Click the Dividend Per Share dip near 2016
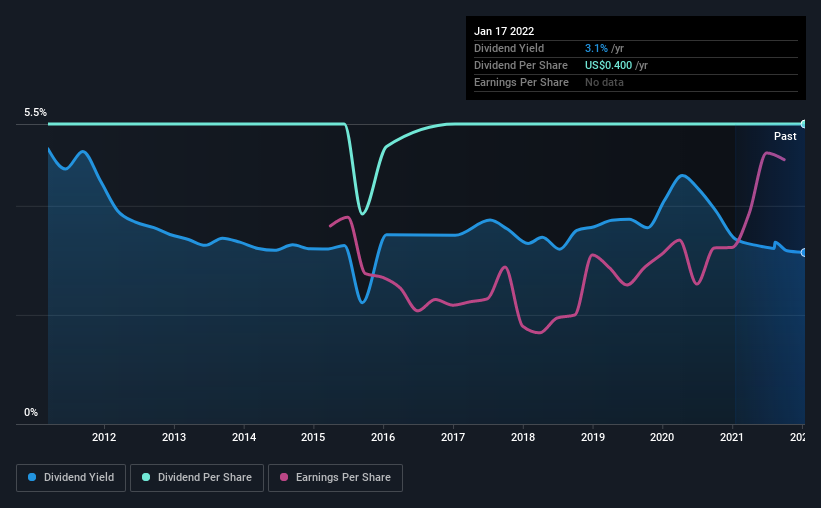Image resolution: width=821 pixels, height=508 pixels. (x=362, y=212)
